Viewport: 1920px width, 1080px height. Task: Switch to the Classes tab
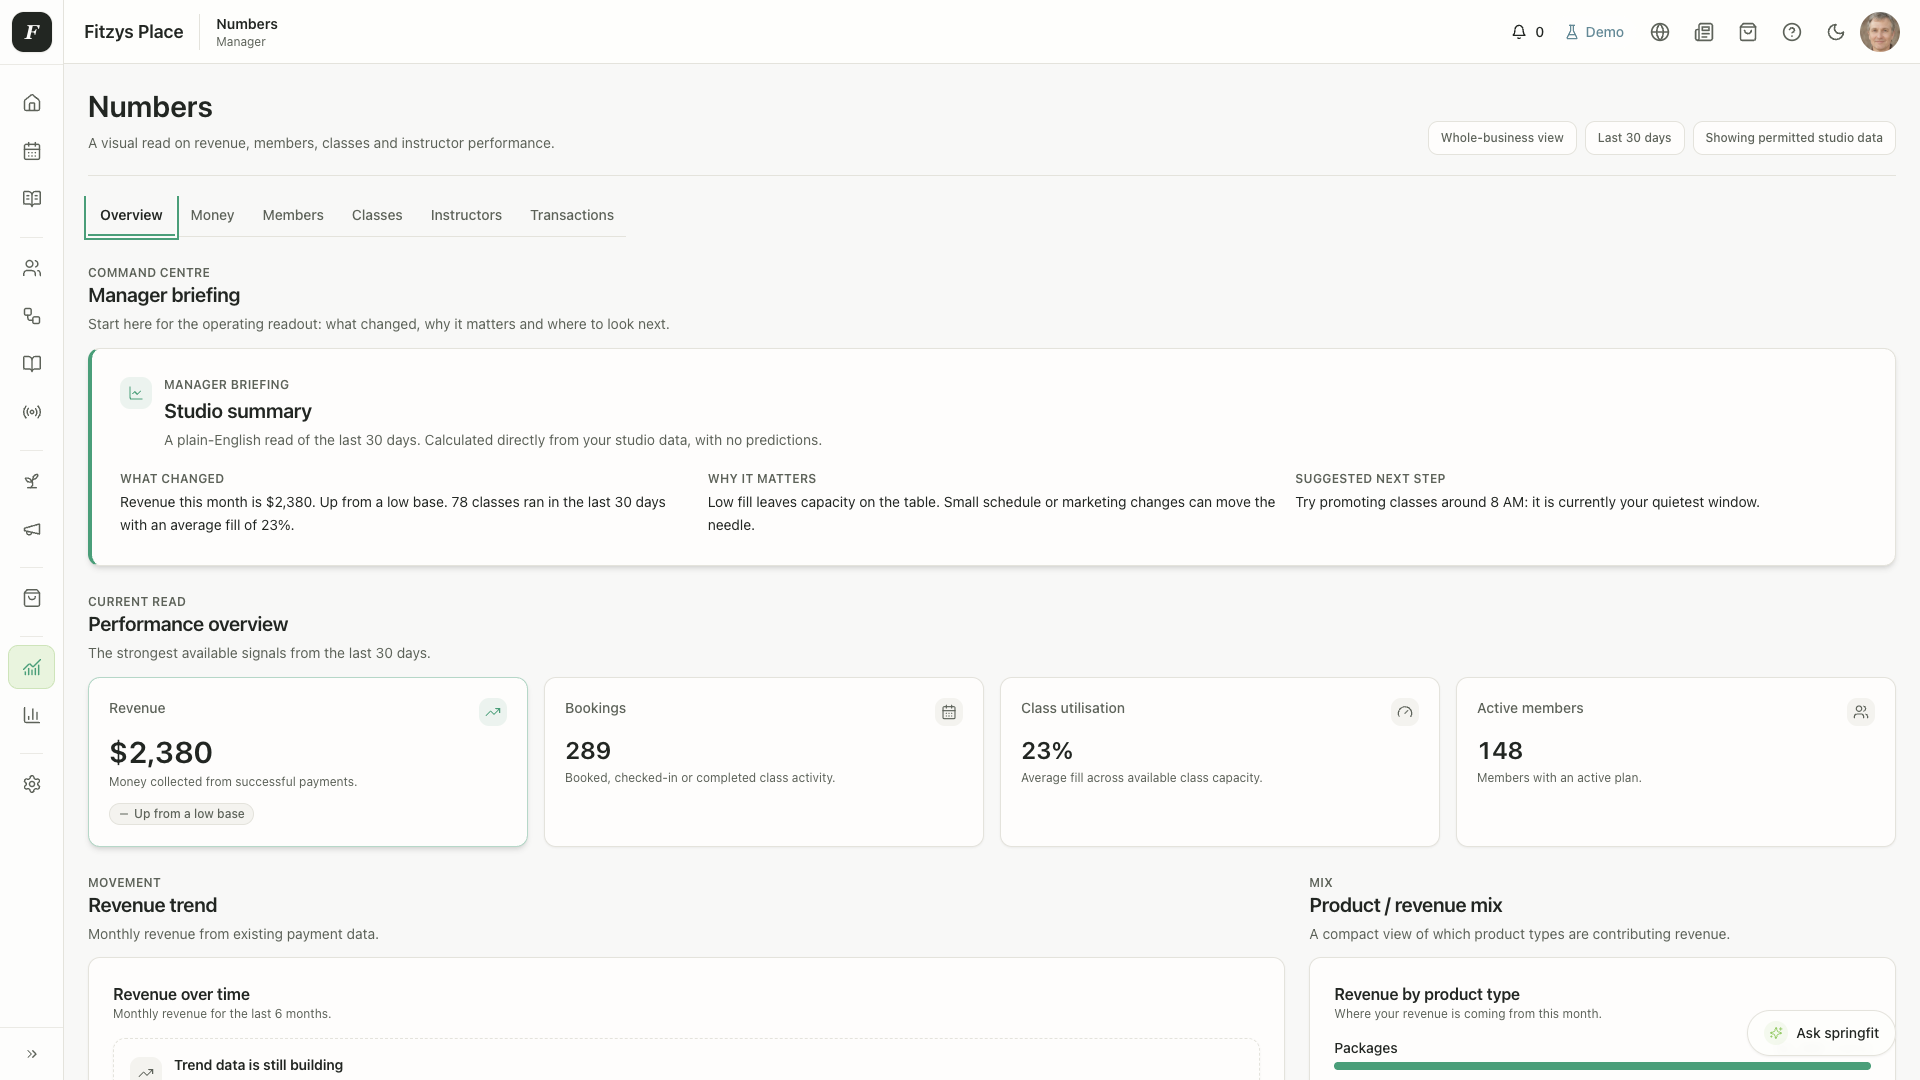click(x=377, y=216)
